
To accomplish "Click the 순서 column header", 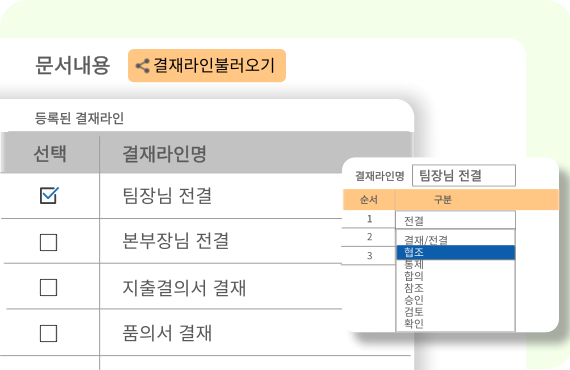I will (369, 200).
